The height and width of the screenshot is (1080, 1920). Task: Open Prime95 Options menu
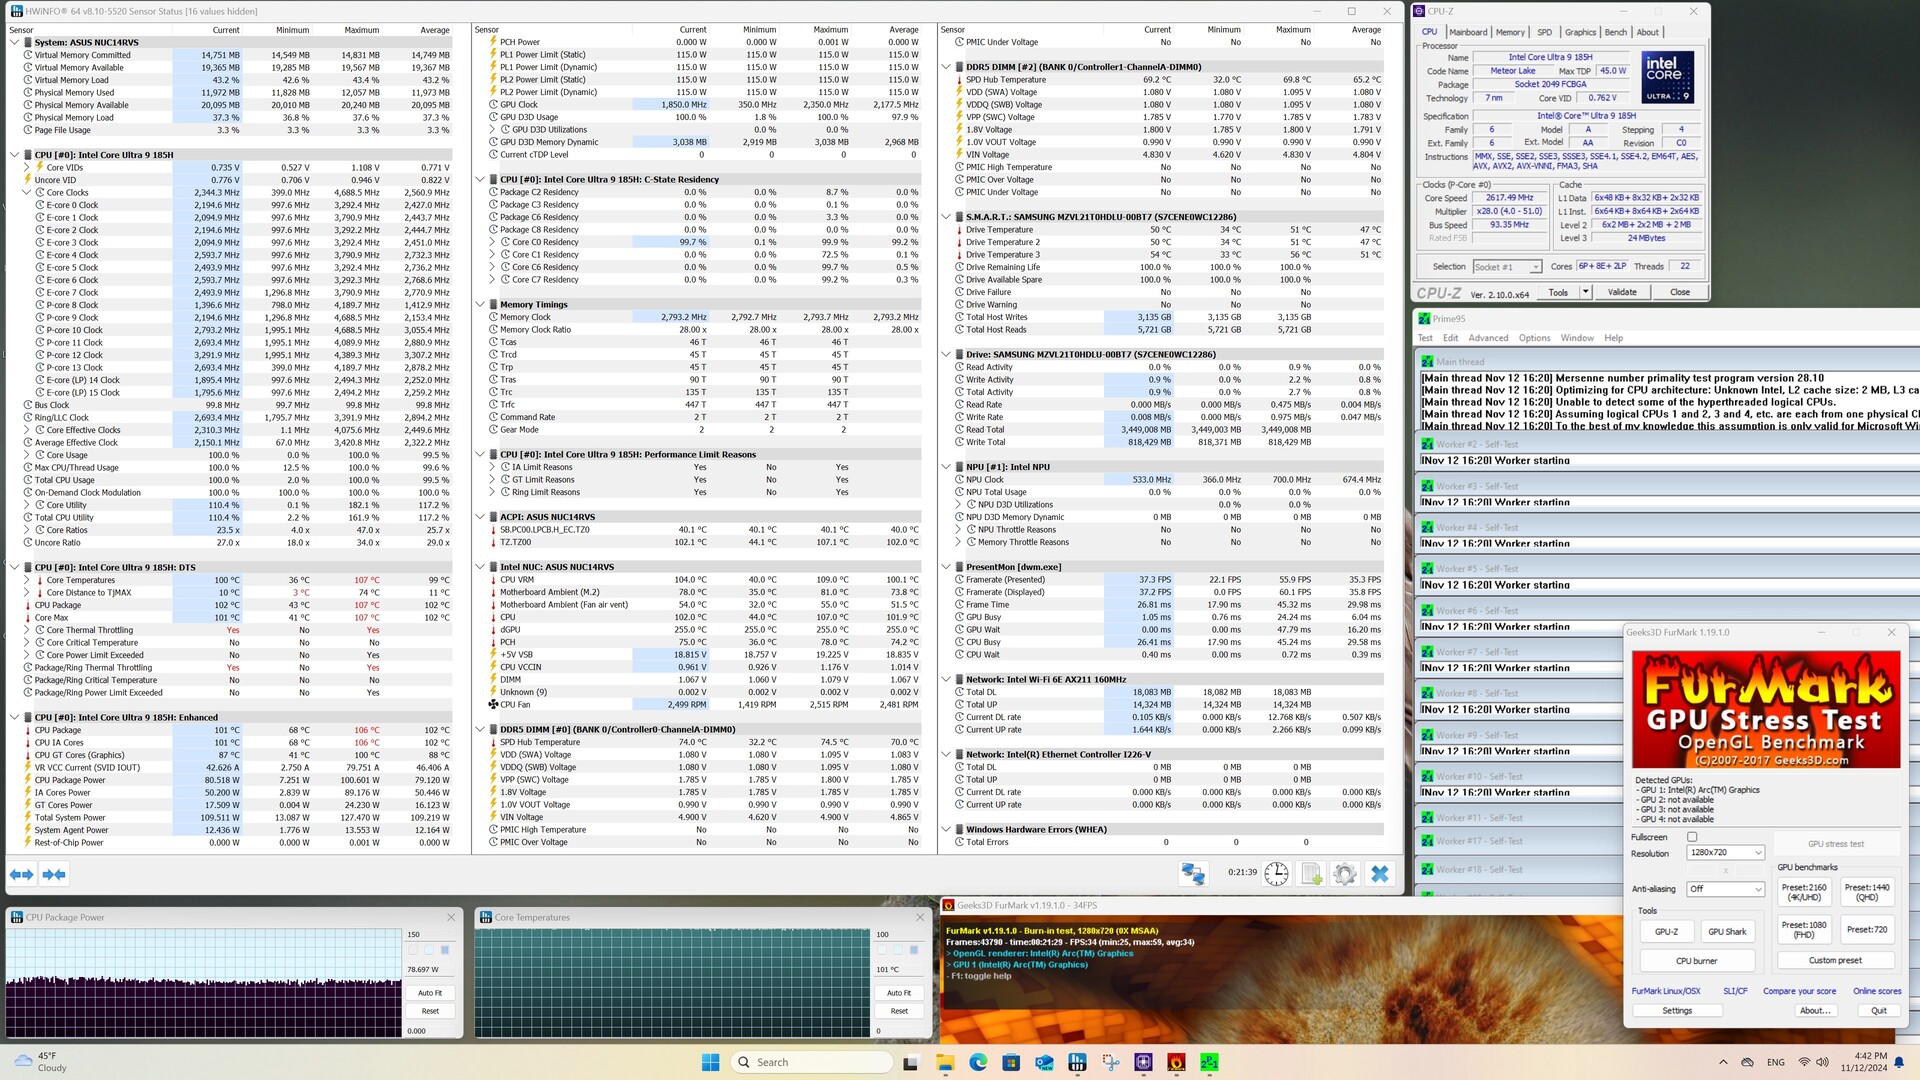(x=1534, y=338)
